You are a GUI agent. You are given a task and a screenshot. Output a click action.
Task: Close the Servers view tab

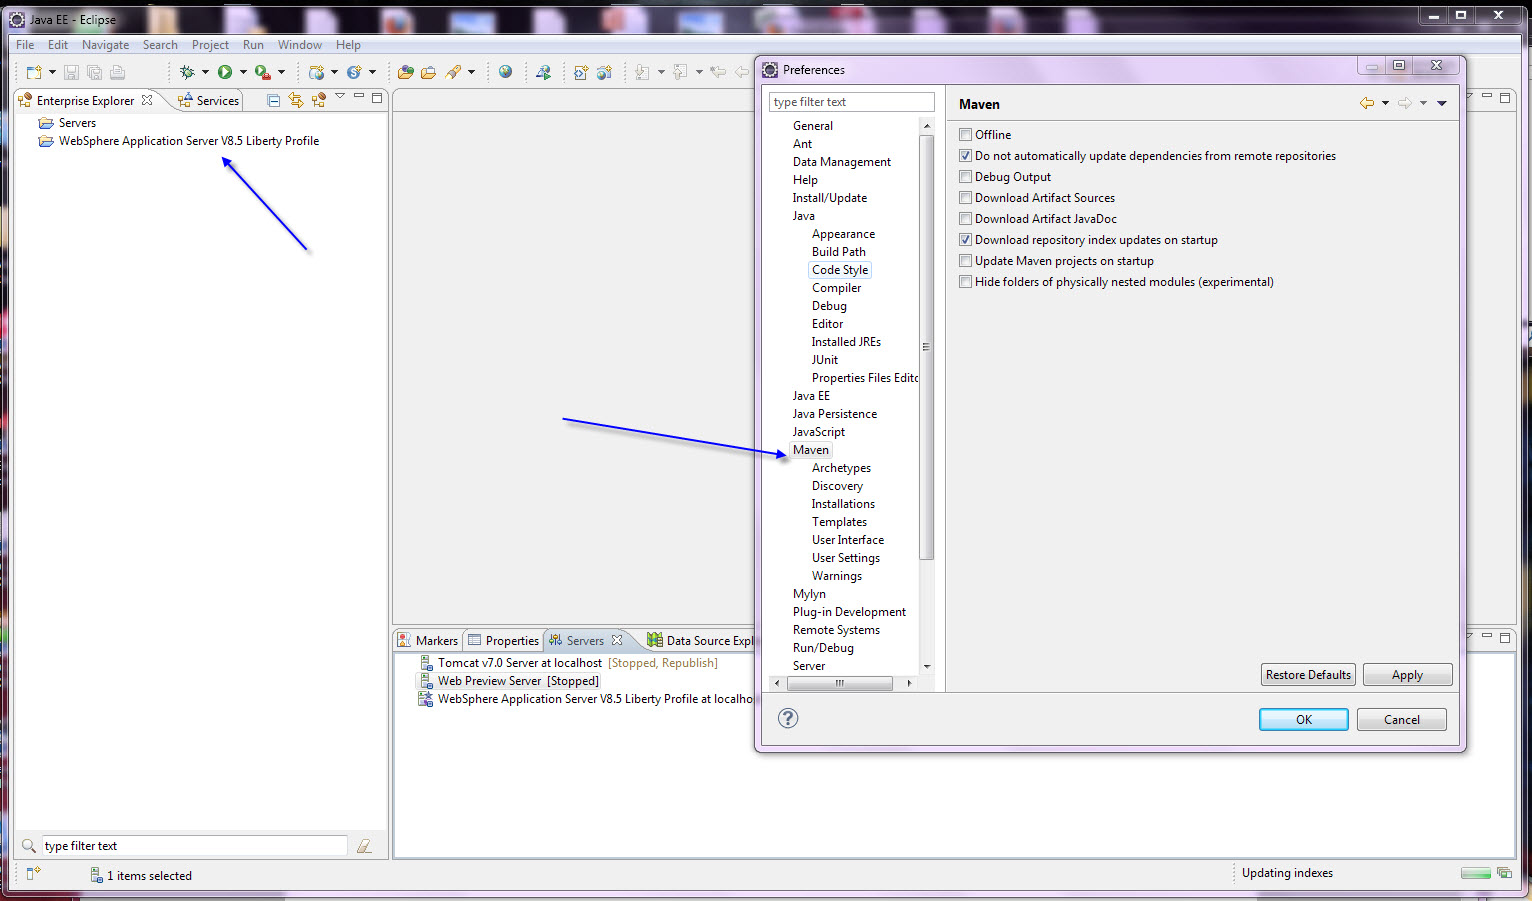pyautogui.click(x=617, y=640)
